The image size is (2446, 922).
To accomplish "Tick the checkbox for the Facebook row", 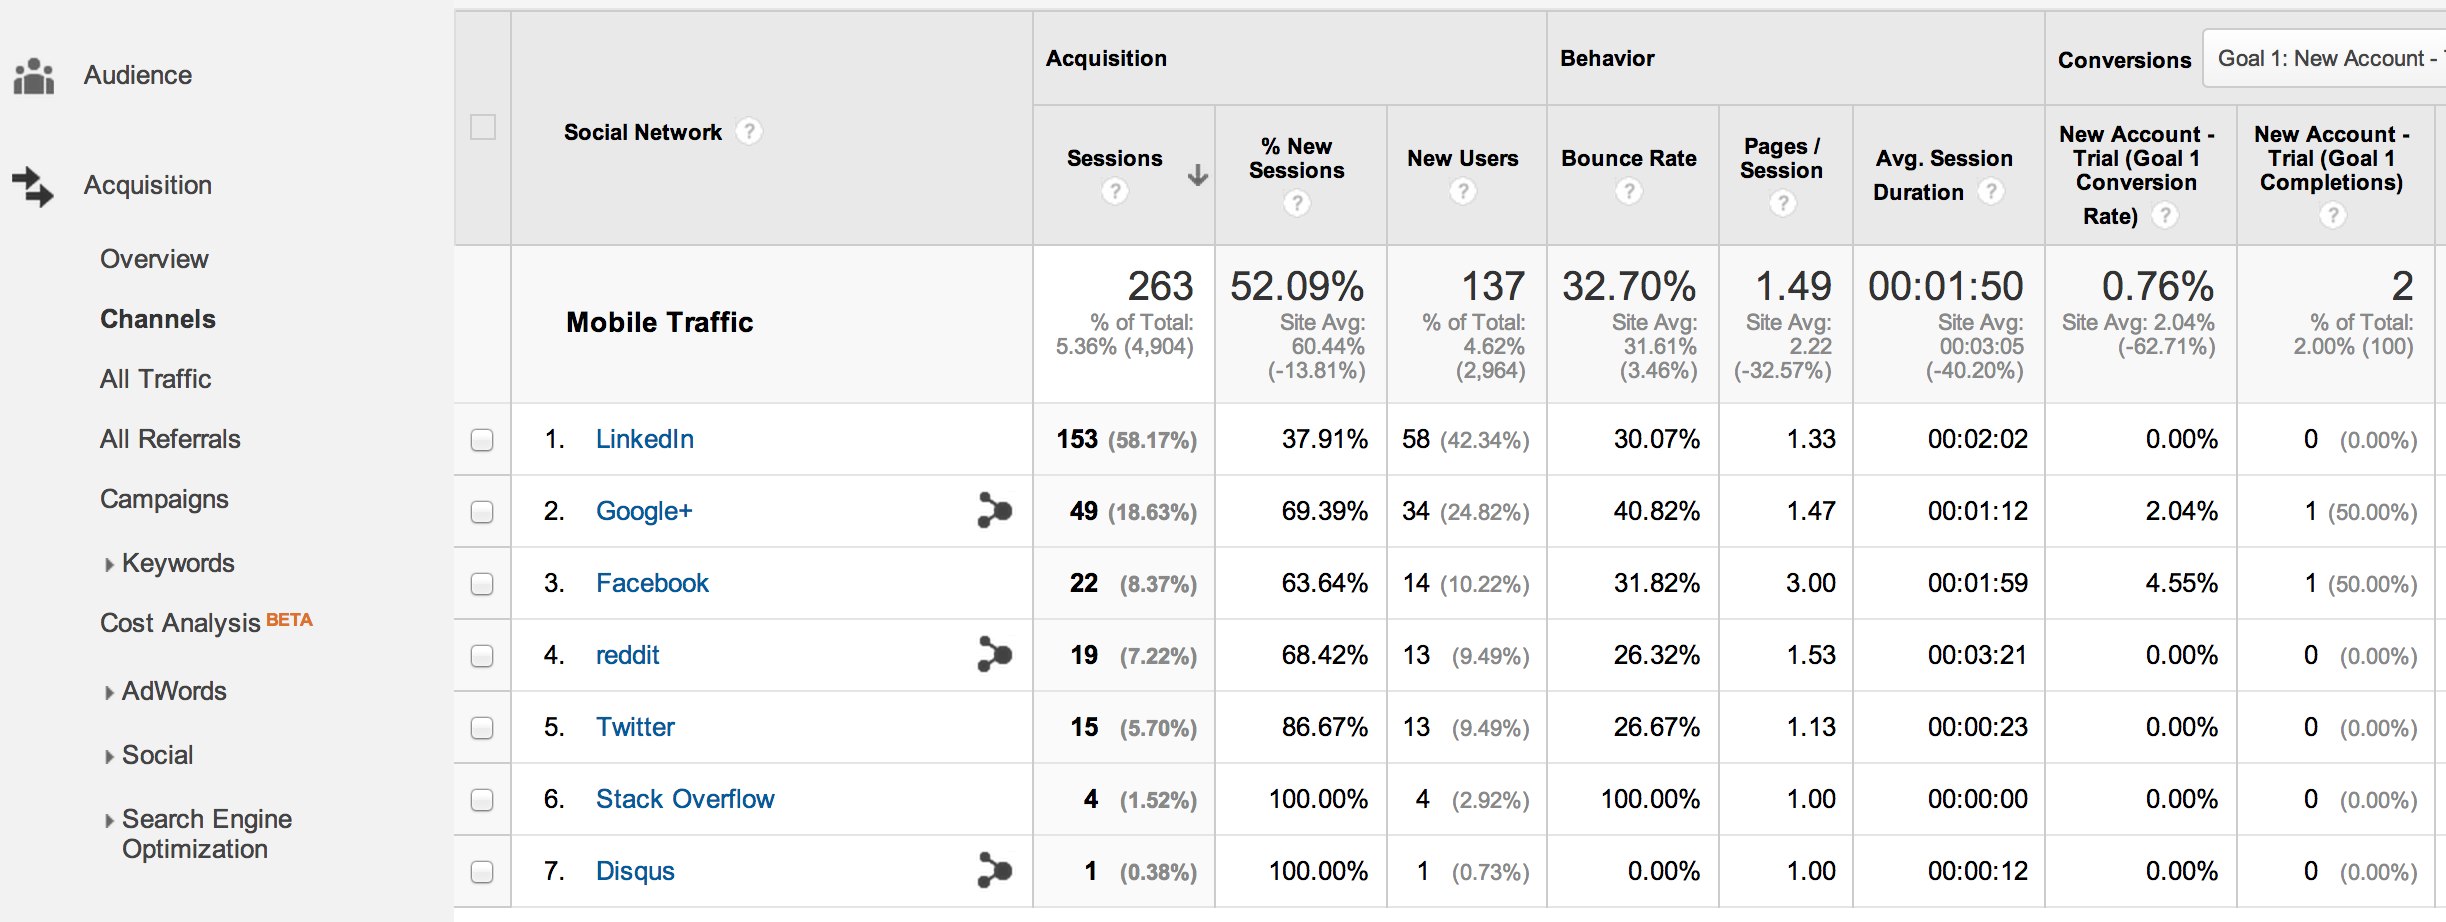I will click(x=482, y=584).
